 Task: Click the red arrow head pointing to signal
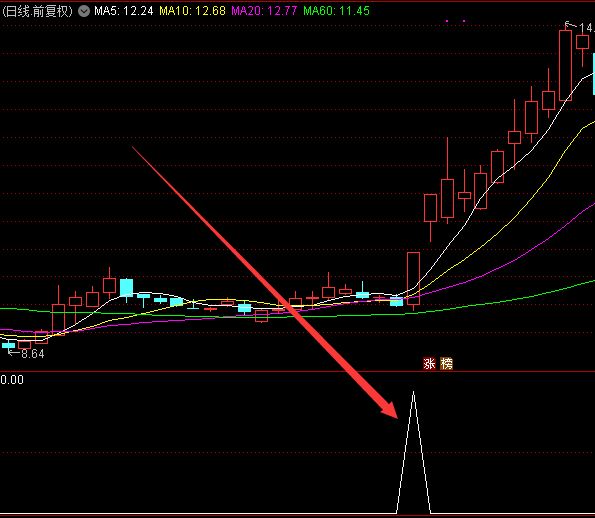click(390, 410)
